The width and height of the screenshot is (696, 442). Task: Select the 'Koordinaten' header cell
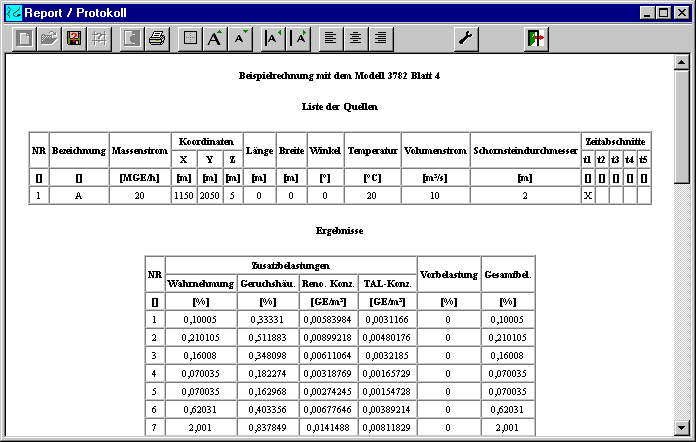(206, 142)
